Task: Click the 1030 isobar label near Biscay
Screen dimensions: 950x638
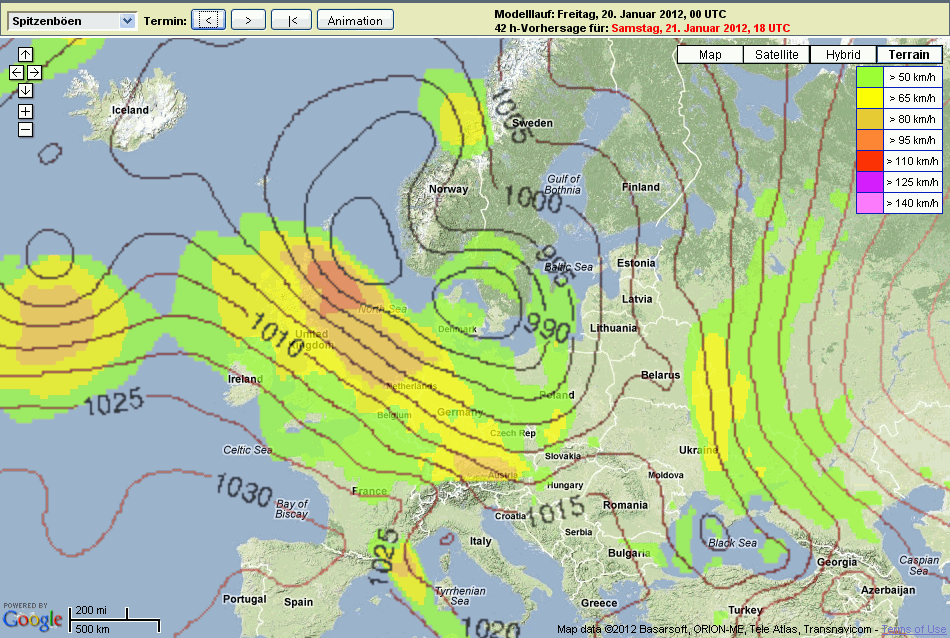Action: coord(244,489)
